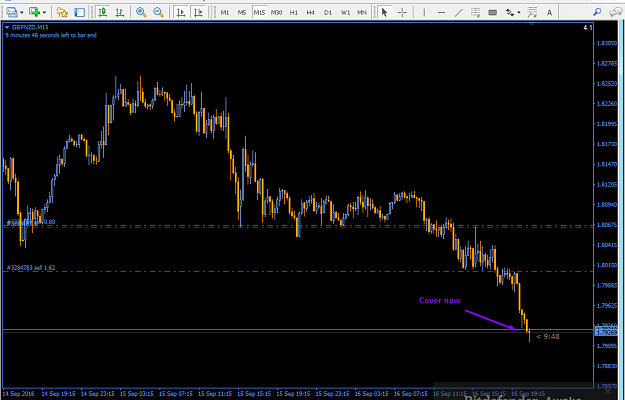Select the rectangle shape tool
Viewport: 625px width, 400px height.
(x=493, y=12)
